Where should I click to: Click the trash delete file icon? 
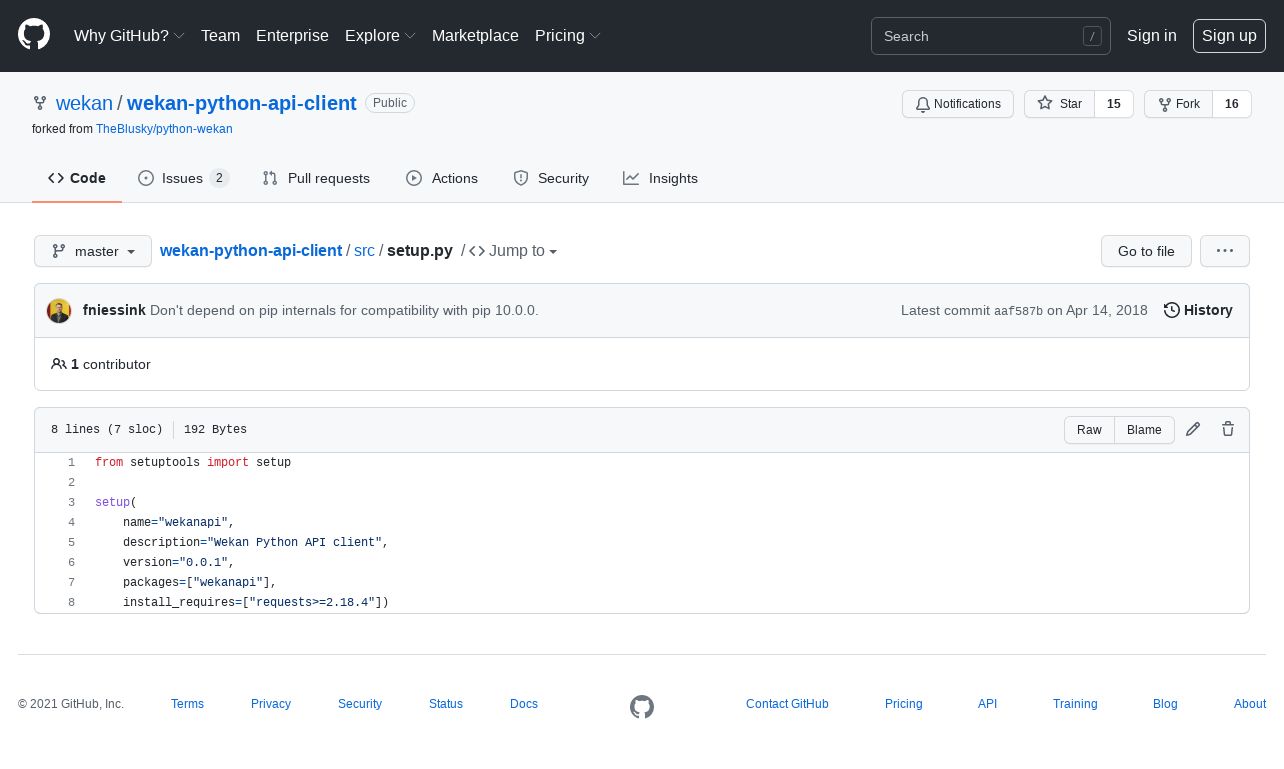[x=1228, y=429]
